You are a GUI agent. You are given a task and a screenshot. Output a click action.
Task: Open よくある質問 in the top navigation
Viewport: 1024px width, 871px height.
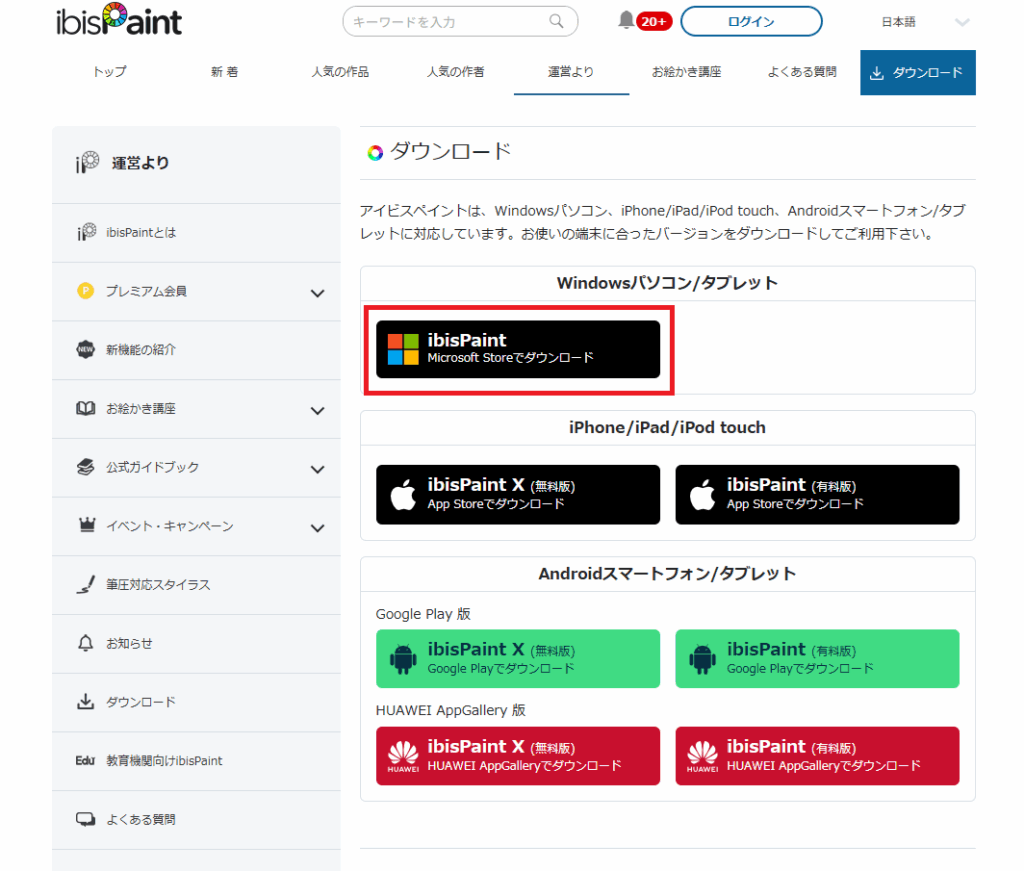(x=802, y=72)
